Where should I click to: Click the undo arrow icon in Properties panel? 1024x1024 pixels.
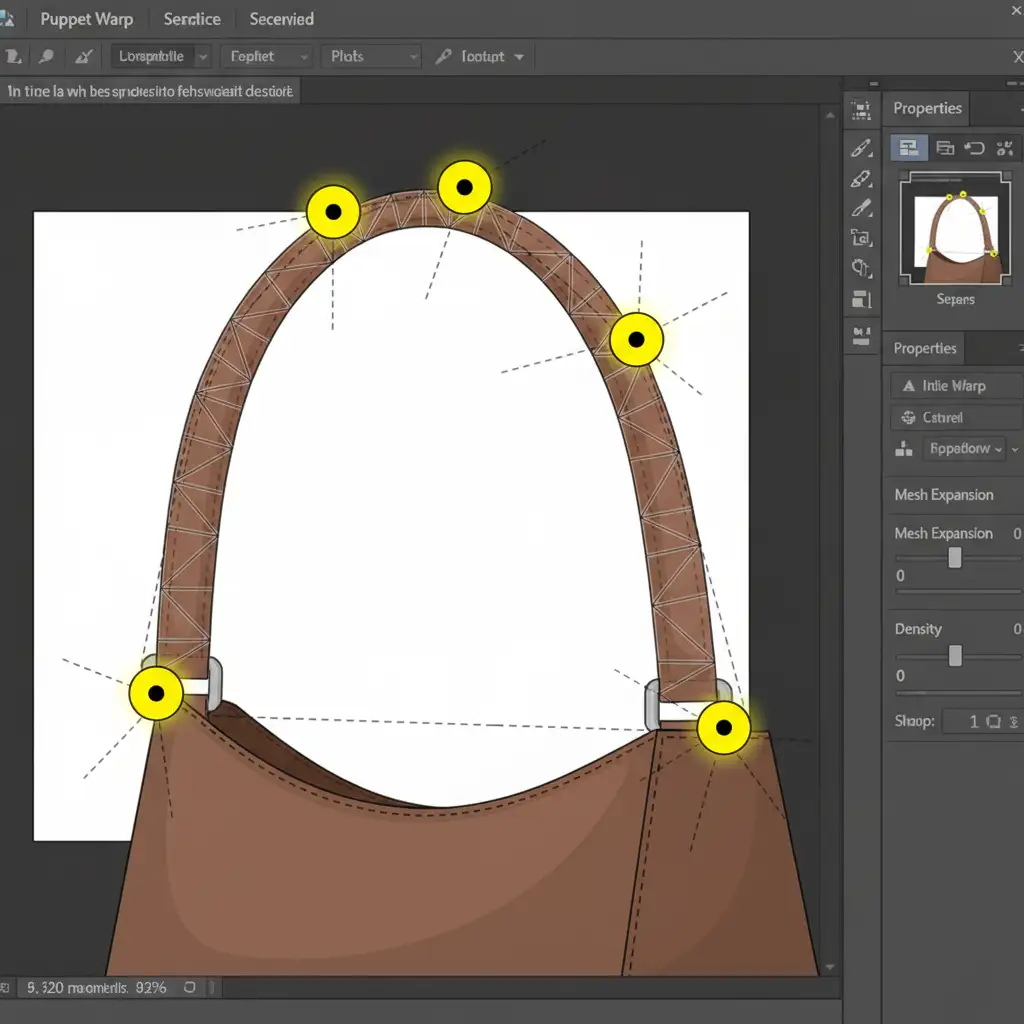click(x=975, y=149)
